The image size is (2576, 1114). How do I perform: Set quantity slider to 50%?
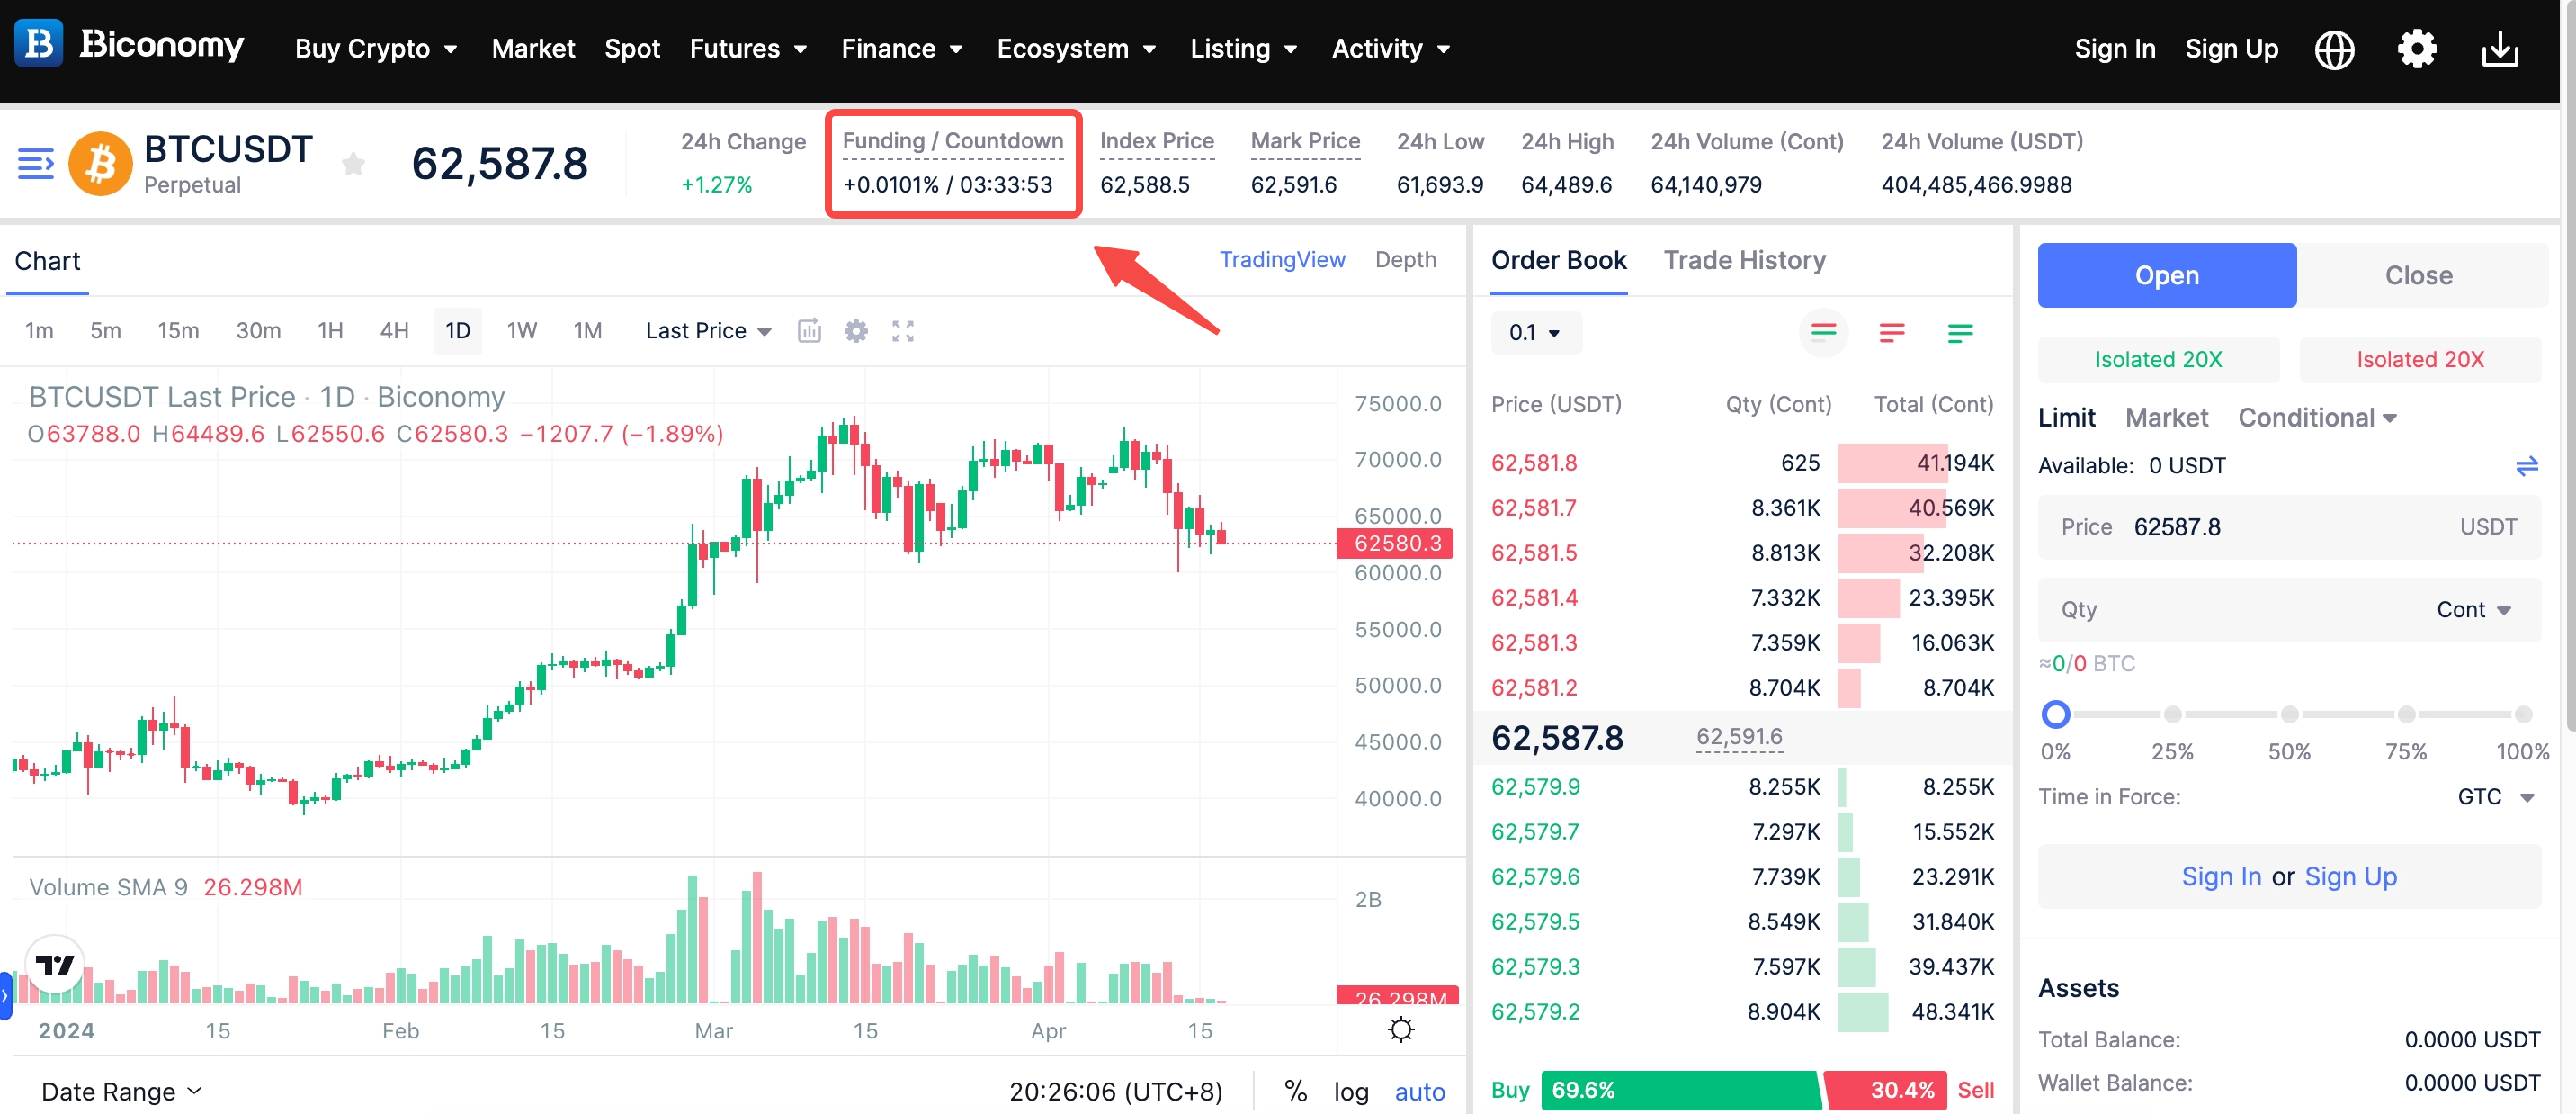coord(2289,714)
